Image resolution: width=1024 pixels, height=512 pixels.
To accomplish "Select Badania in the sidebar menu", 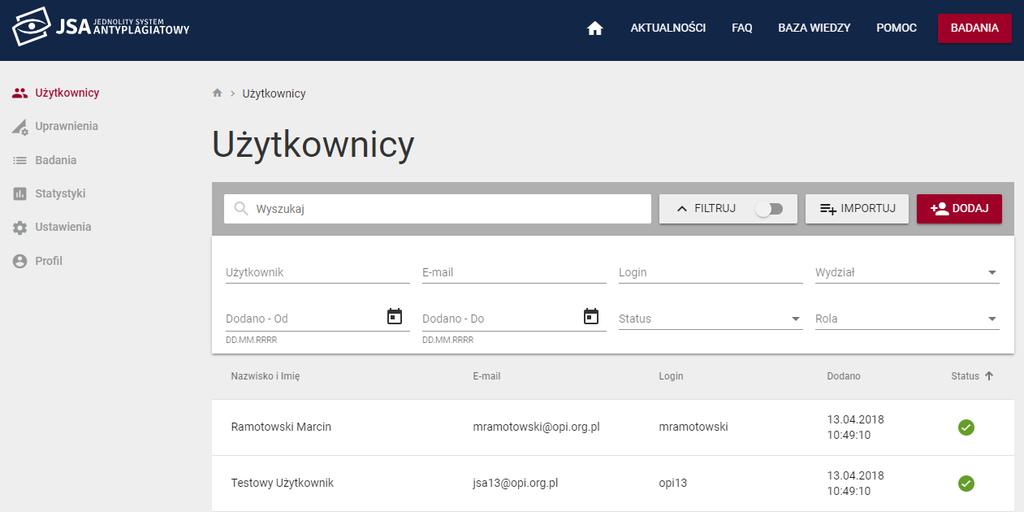I will point(56,160).
